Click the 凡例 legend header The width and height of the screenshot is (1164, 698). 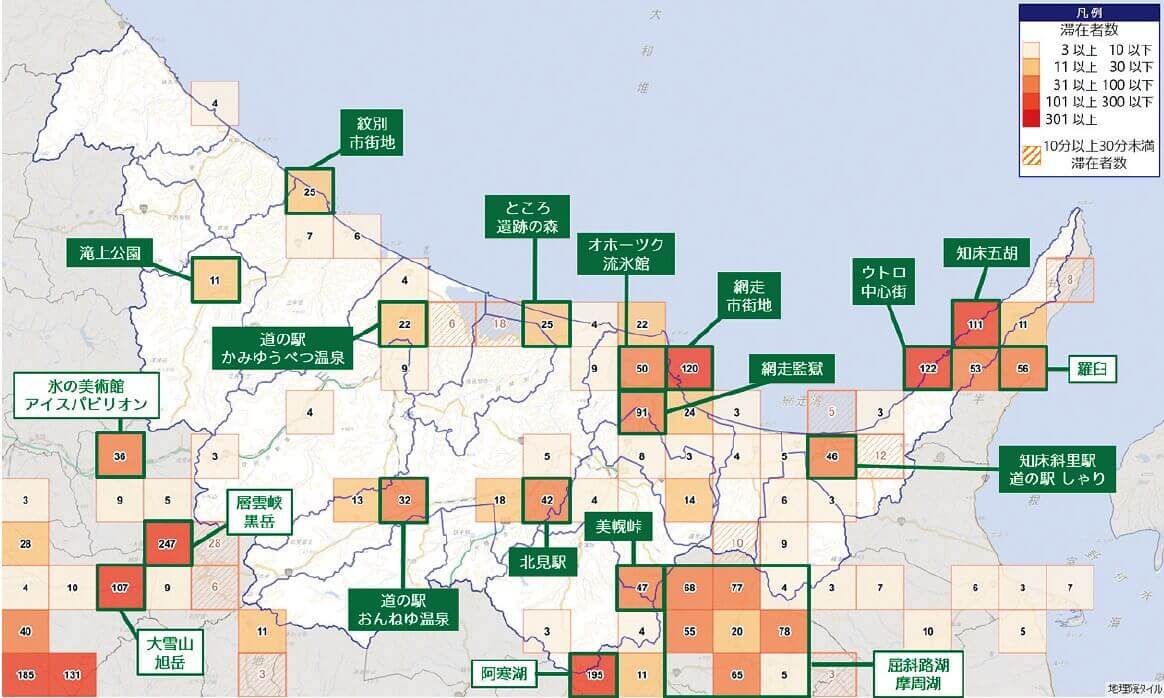coord(1088,12)
